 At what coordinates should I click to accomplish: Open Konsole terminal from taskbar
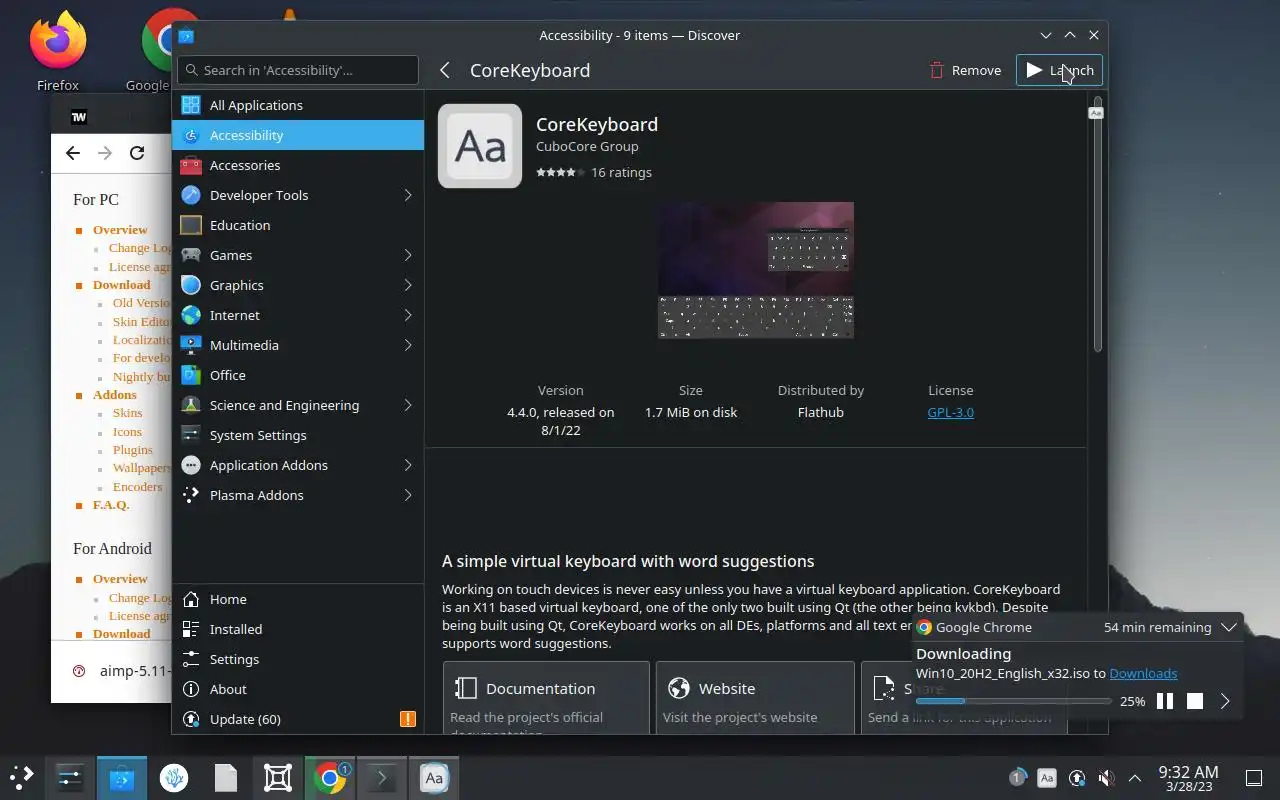pyautogui.click(x=382, y=777)
